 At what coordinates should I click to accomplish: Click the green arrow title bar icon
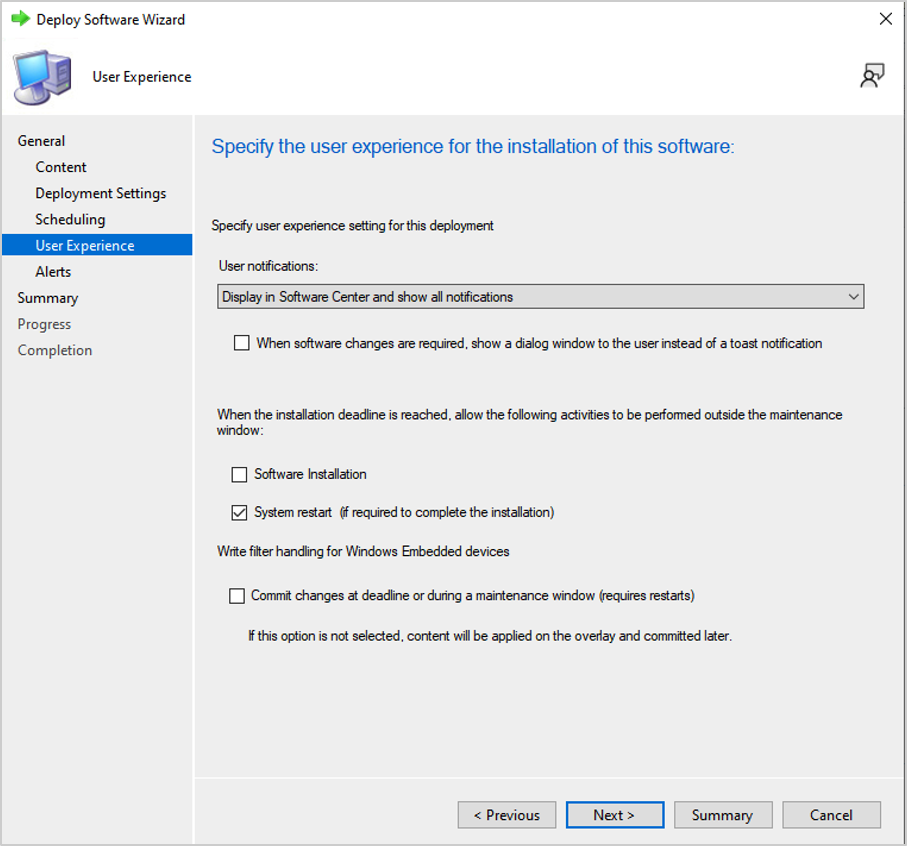point(20,19)
